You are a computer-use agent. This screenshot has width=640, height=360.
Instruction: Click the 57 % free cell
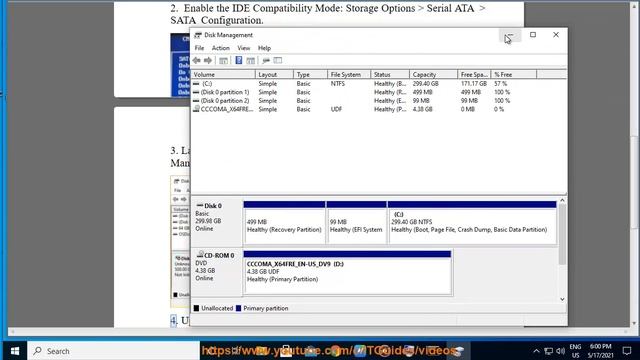tap(501, 83)
